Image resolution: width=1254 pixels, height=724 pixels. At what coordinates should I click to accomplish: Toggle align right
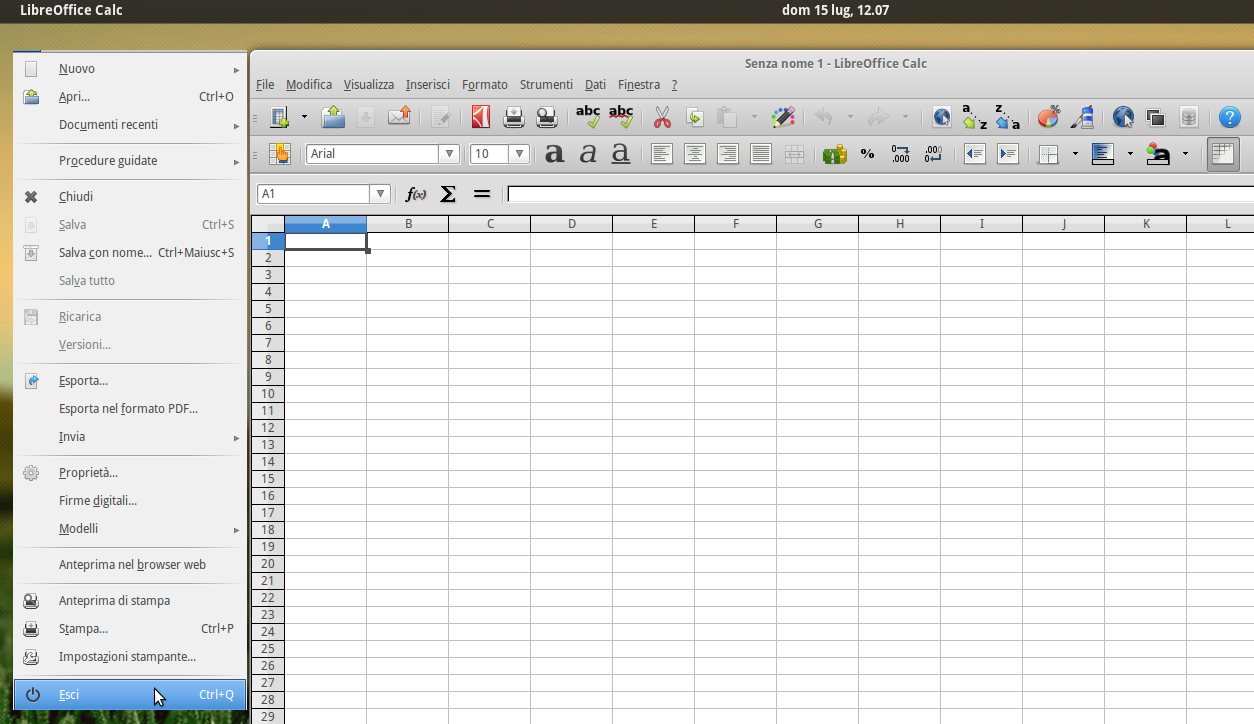tap(728, 154)
